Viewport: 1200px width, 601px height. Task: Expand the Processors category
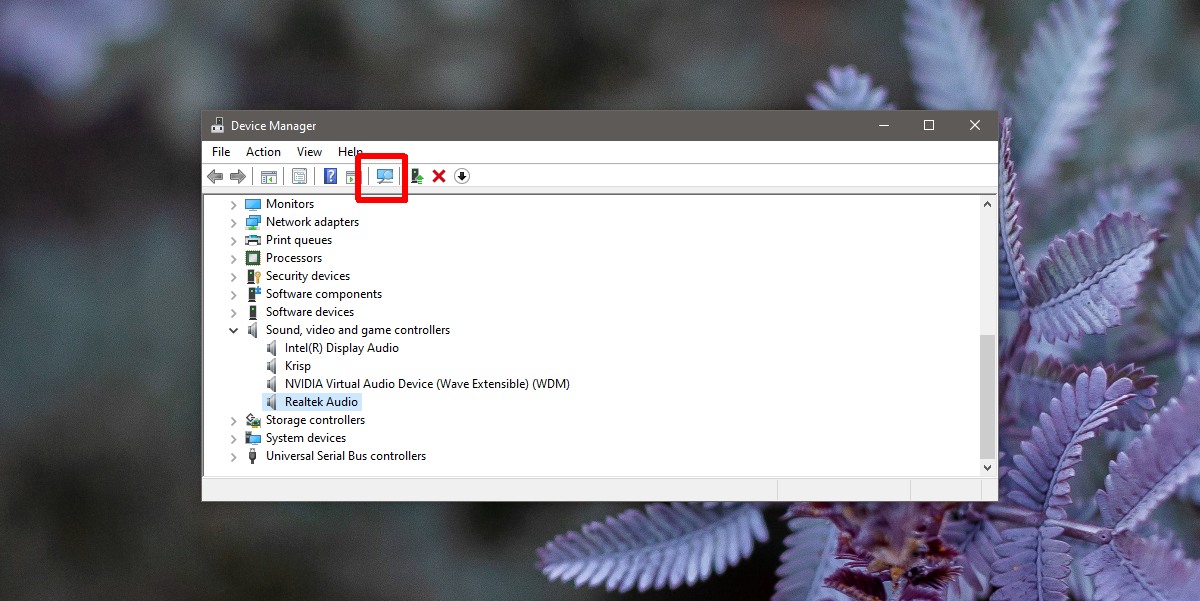234,258
